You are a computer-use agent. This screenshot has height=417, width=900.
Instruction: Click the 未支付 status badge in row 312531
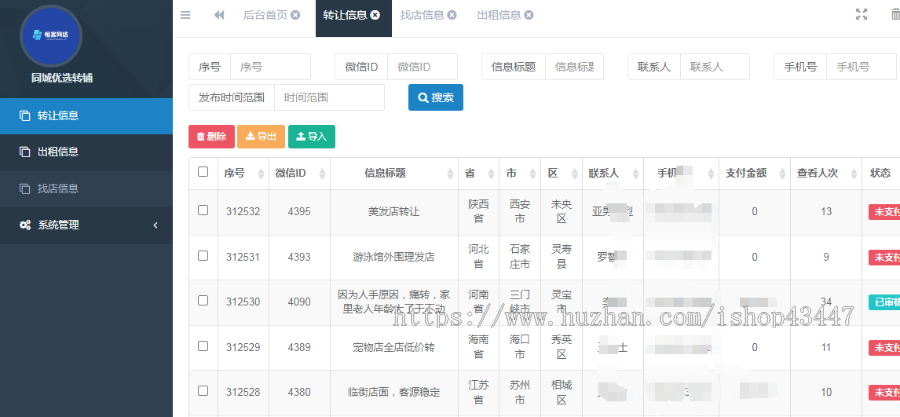[x=884, y=258]
